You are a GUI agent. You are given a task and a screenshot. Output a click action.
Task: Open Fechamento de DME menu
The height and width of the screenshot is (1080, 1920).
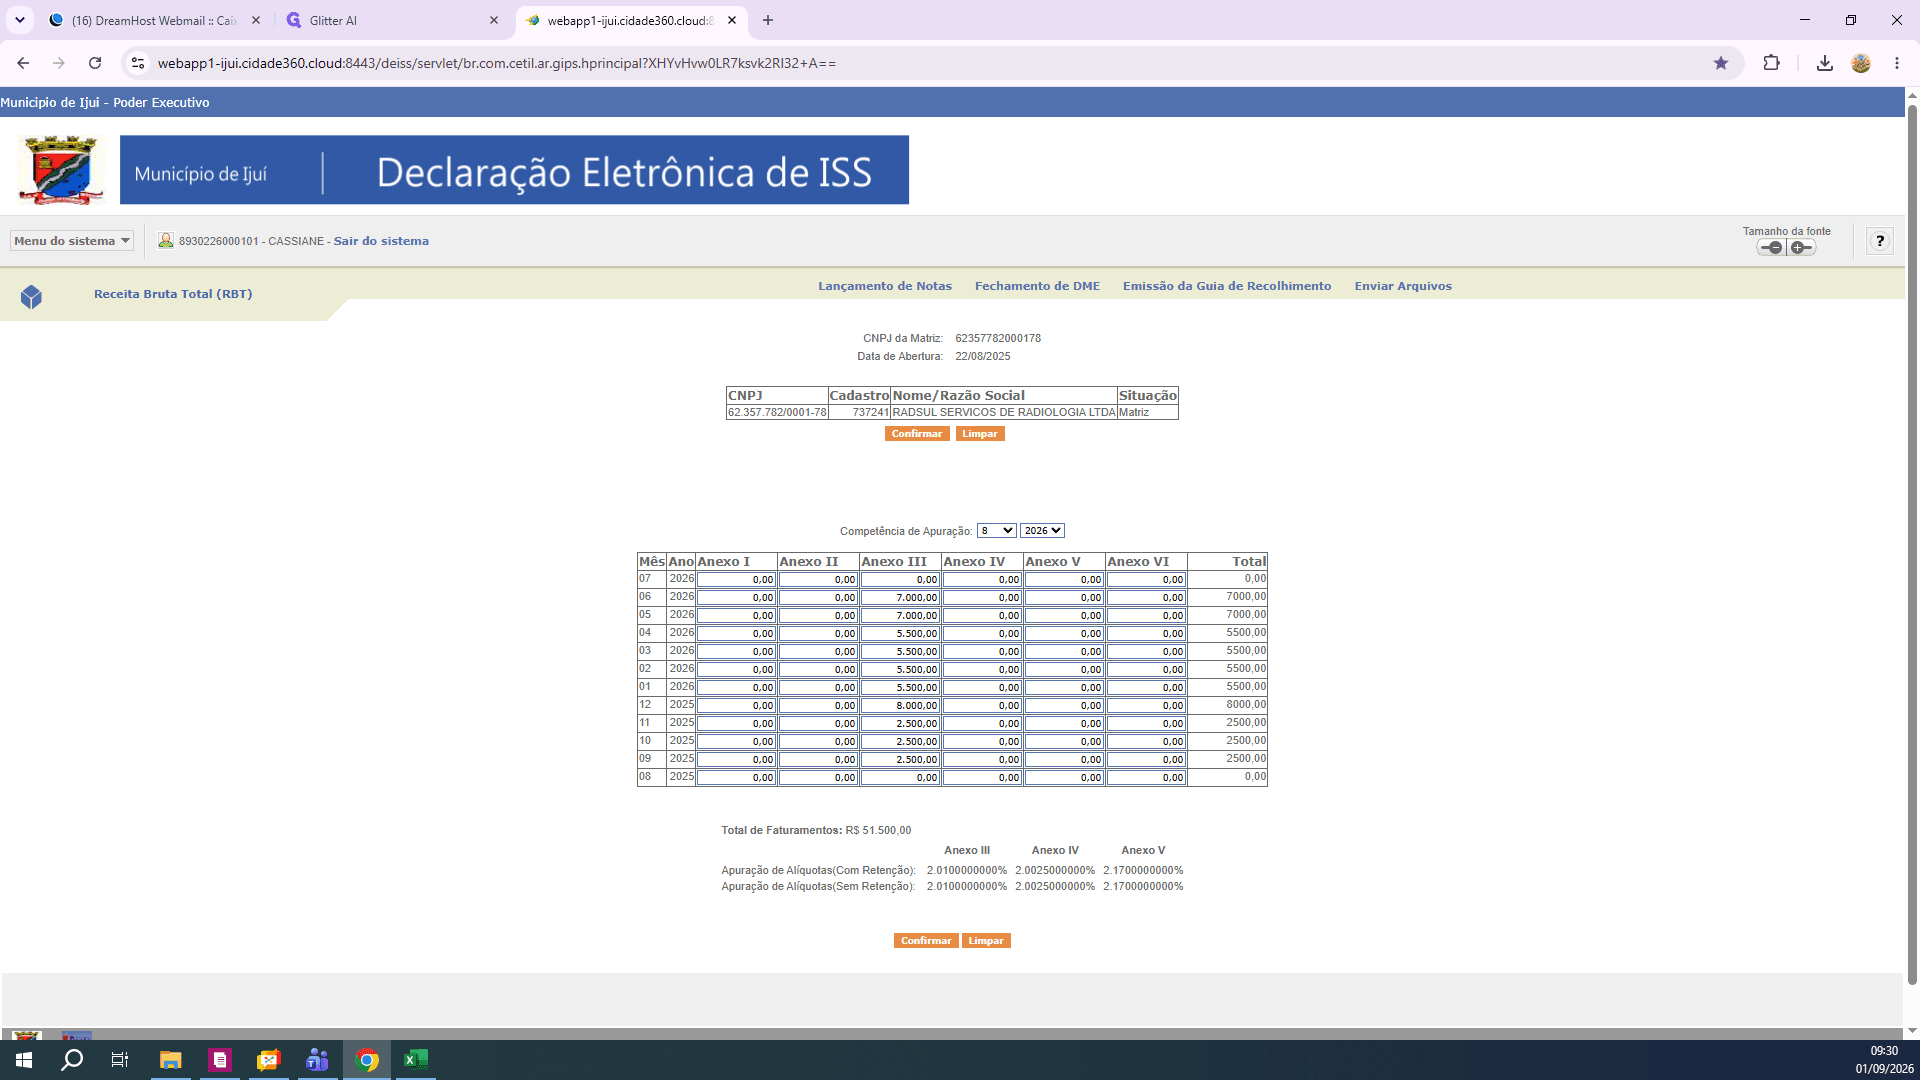click(1037, 286)
